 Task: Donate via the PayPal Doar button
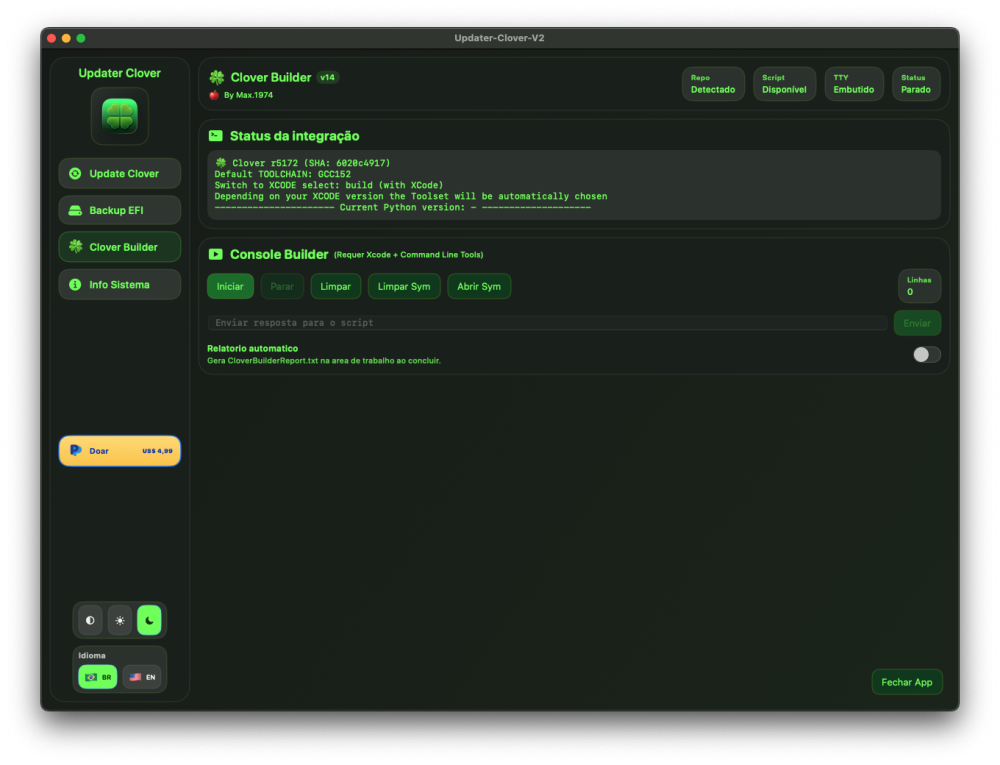(x=119, y=451)
